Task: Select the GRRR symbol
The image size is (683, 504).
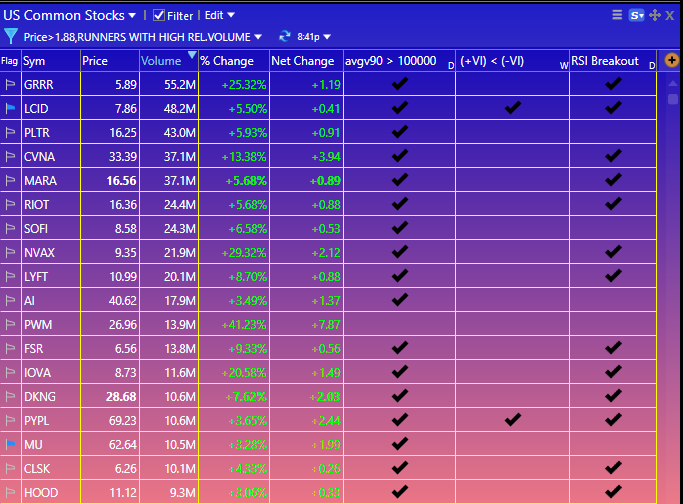Action: coord(39,85)
